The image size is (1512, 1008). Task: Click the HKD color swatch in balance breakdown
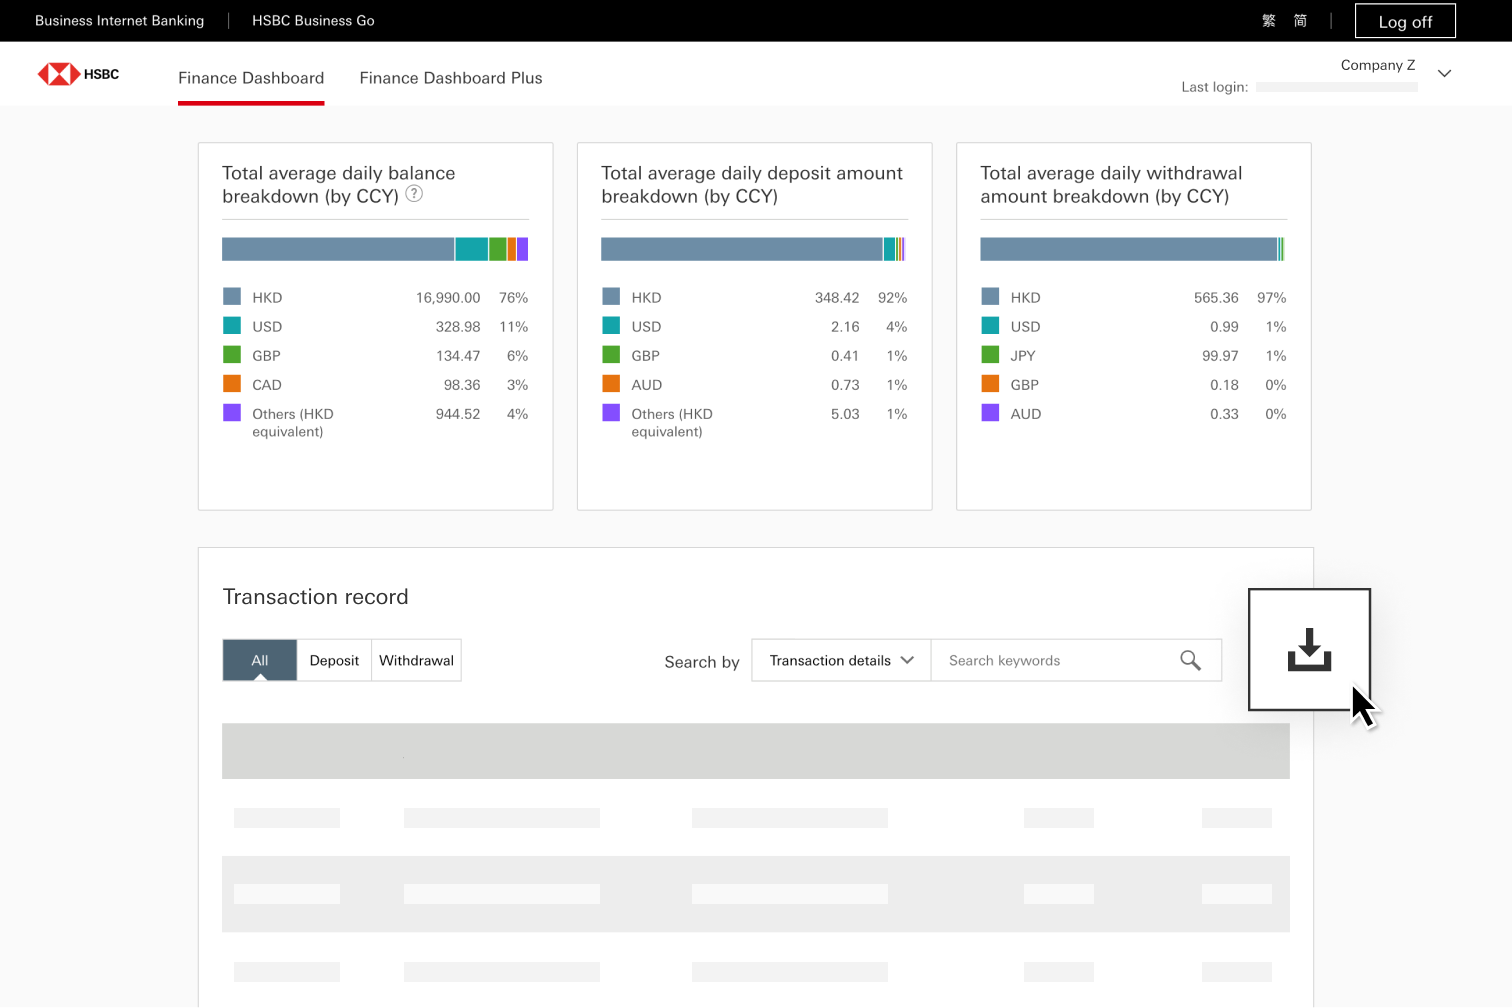tap(232, 297)
